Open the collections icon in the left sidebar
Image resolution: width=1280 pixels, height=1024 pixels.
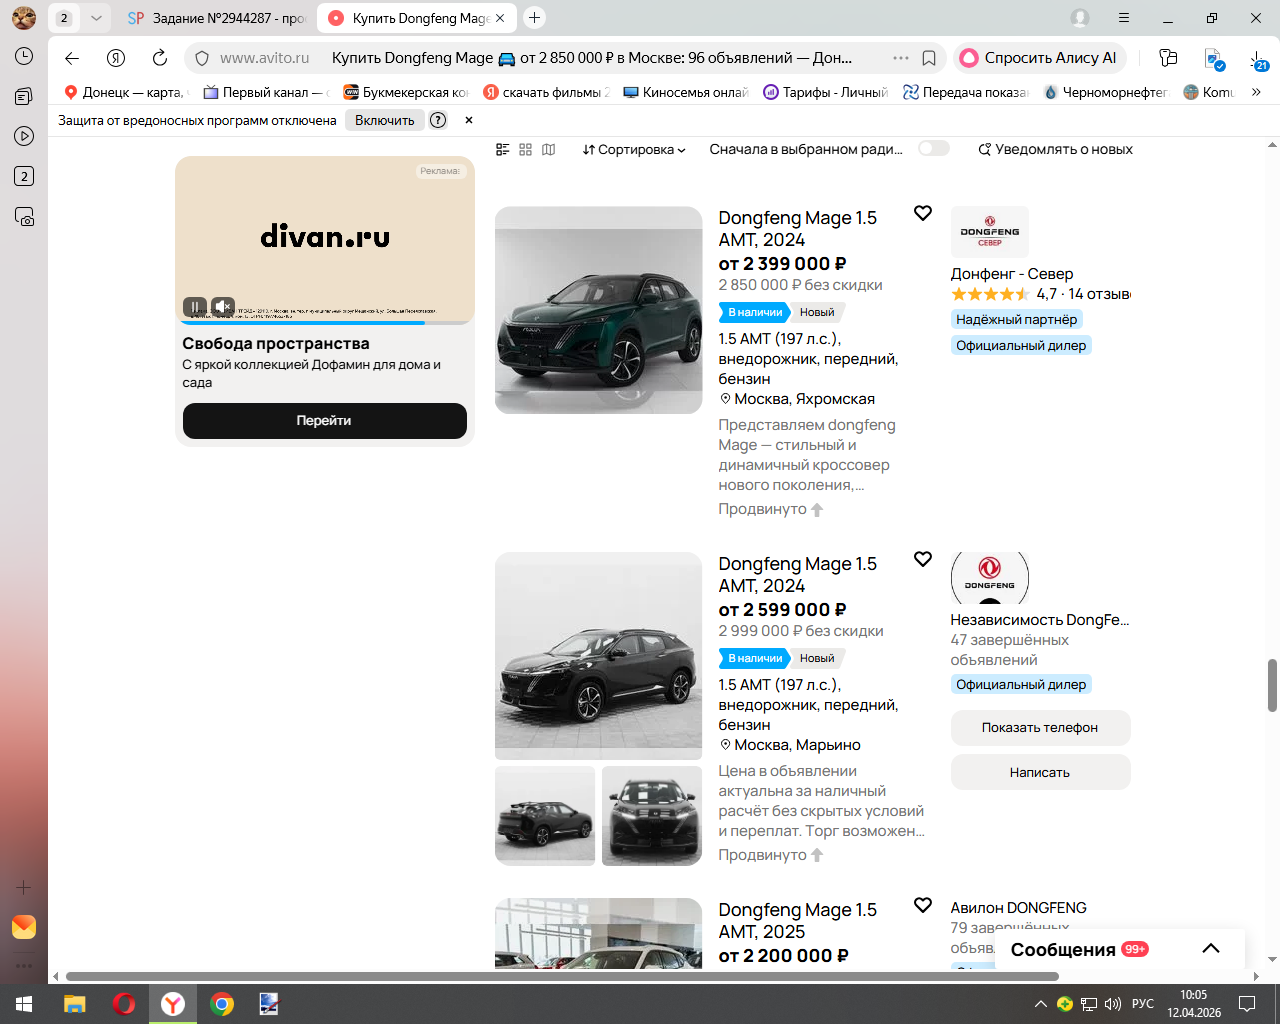click(24, 97)
